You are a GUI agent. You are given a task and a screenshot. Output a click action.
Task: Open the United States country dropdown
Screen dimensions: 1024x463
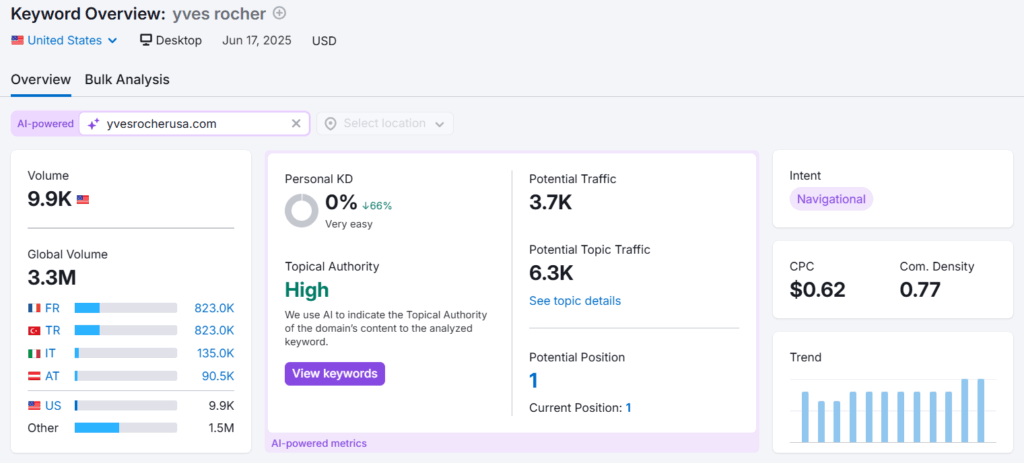tap(65, 40)
